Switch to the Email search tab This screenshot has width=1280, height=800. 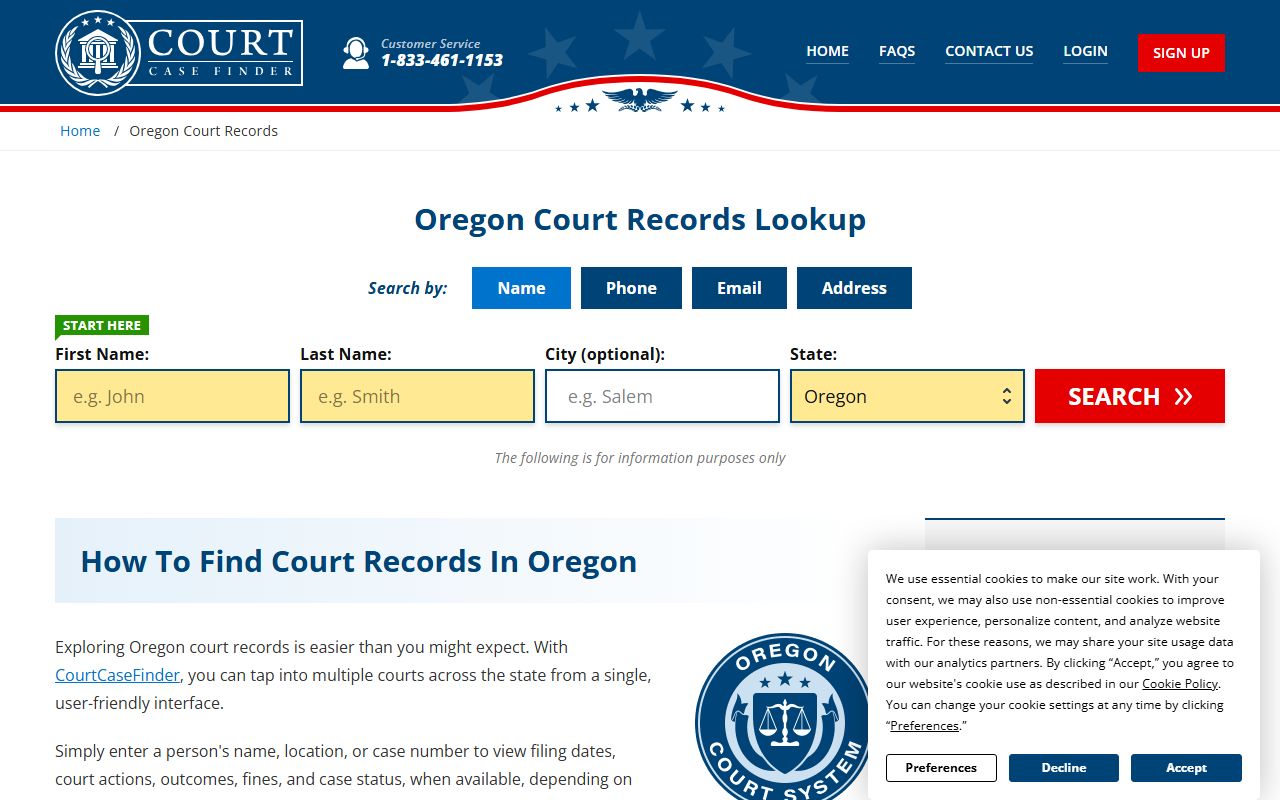tap(739, 288)
